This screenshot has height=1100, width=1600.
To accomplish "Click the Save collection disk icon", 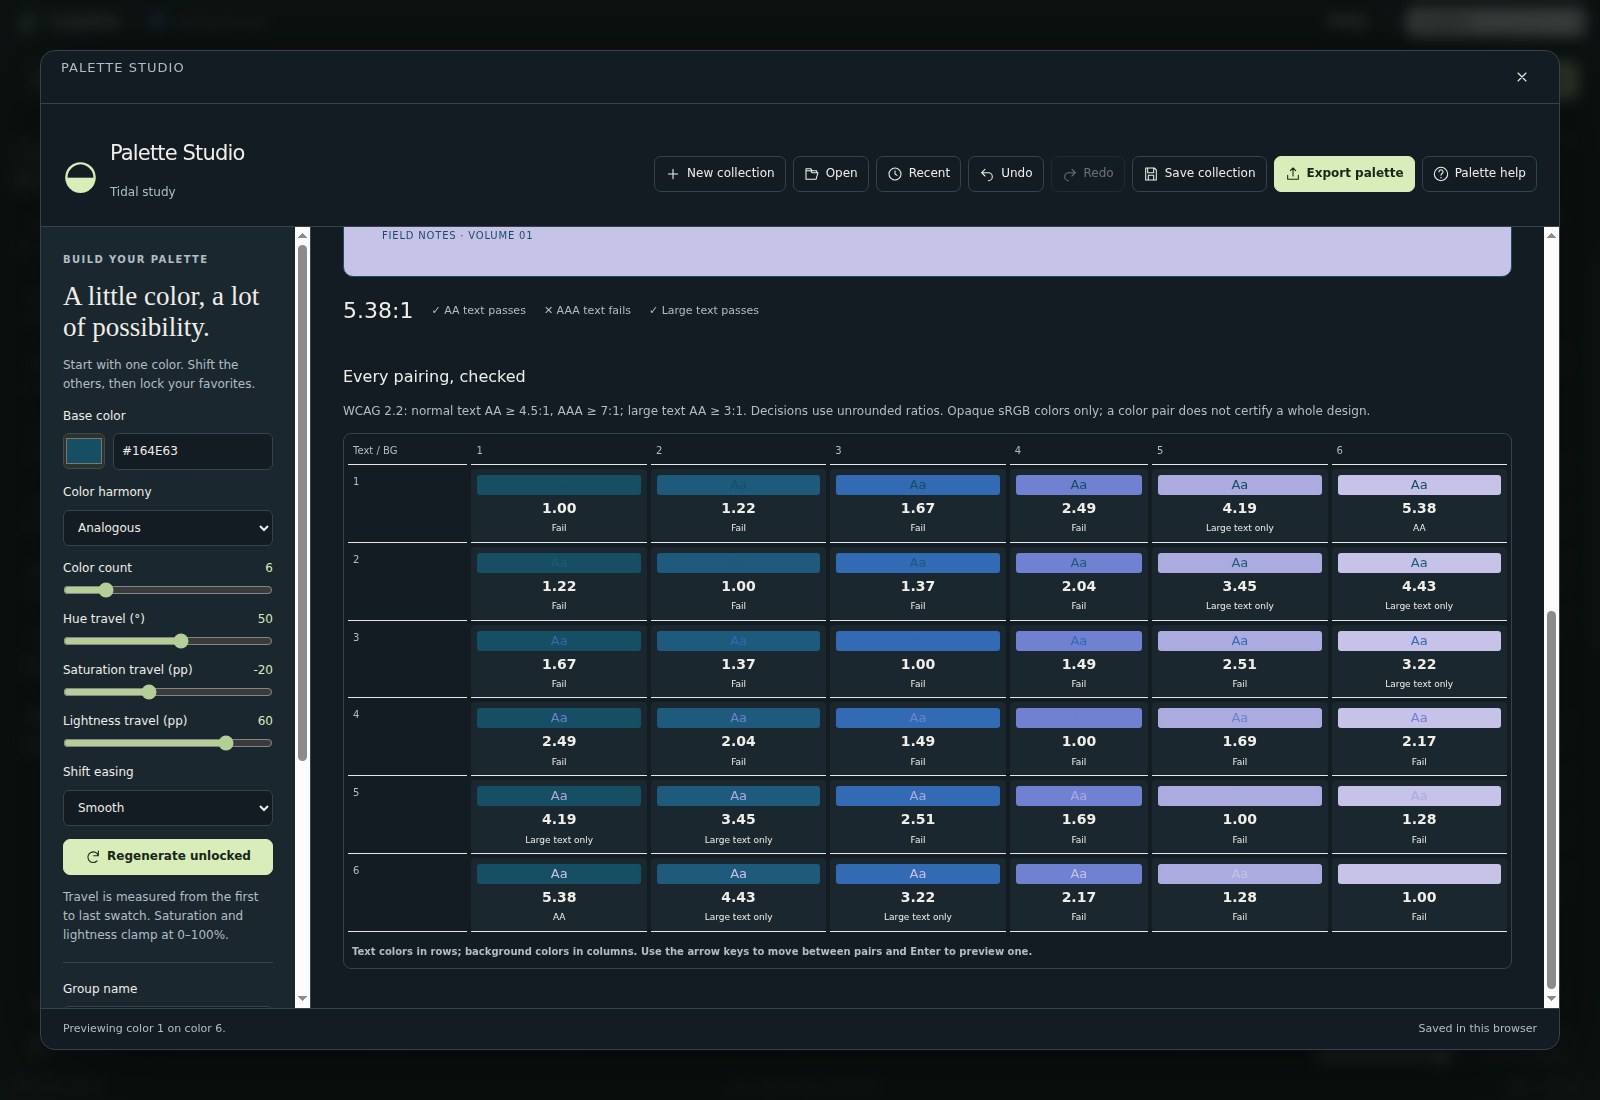I will 1151,174.
